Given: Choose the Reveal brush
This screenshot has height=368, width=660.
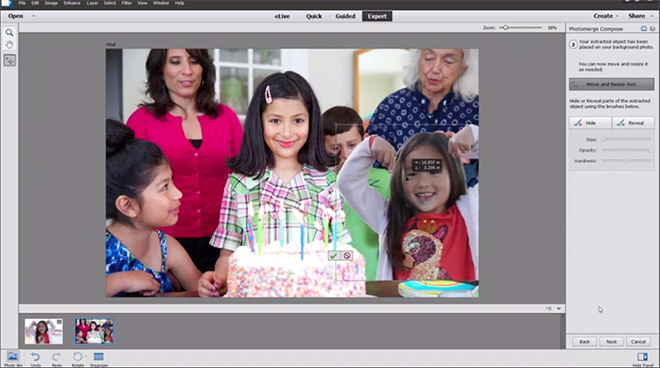Looking at the screenshot, I should pos(633,123).
